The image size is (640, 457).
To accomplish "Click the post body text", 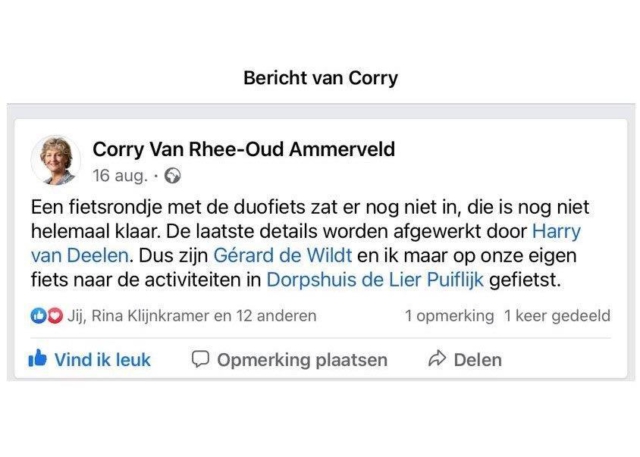I will (x=310, y=244).
